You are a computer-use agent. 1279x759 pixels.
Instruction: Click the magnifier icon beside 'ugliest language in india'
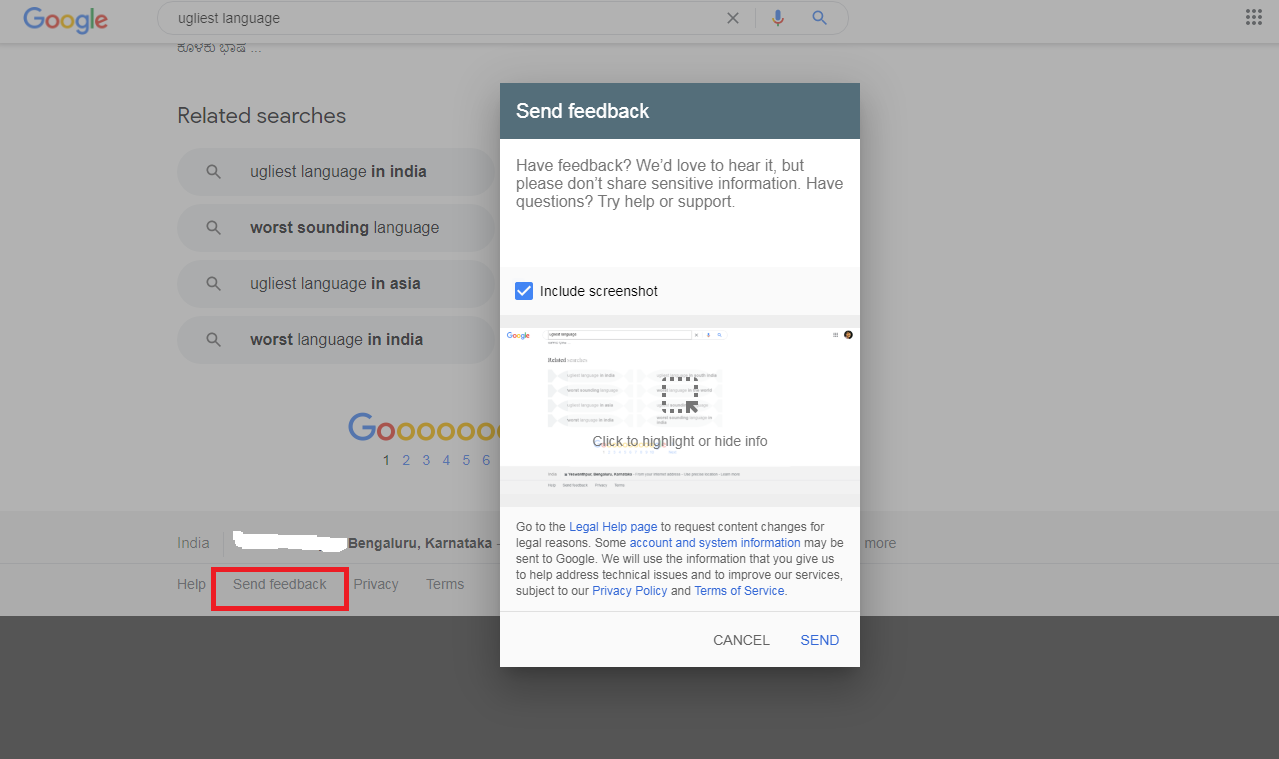click(213, 172)
